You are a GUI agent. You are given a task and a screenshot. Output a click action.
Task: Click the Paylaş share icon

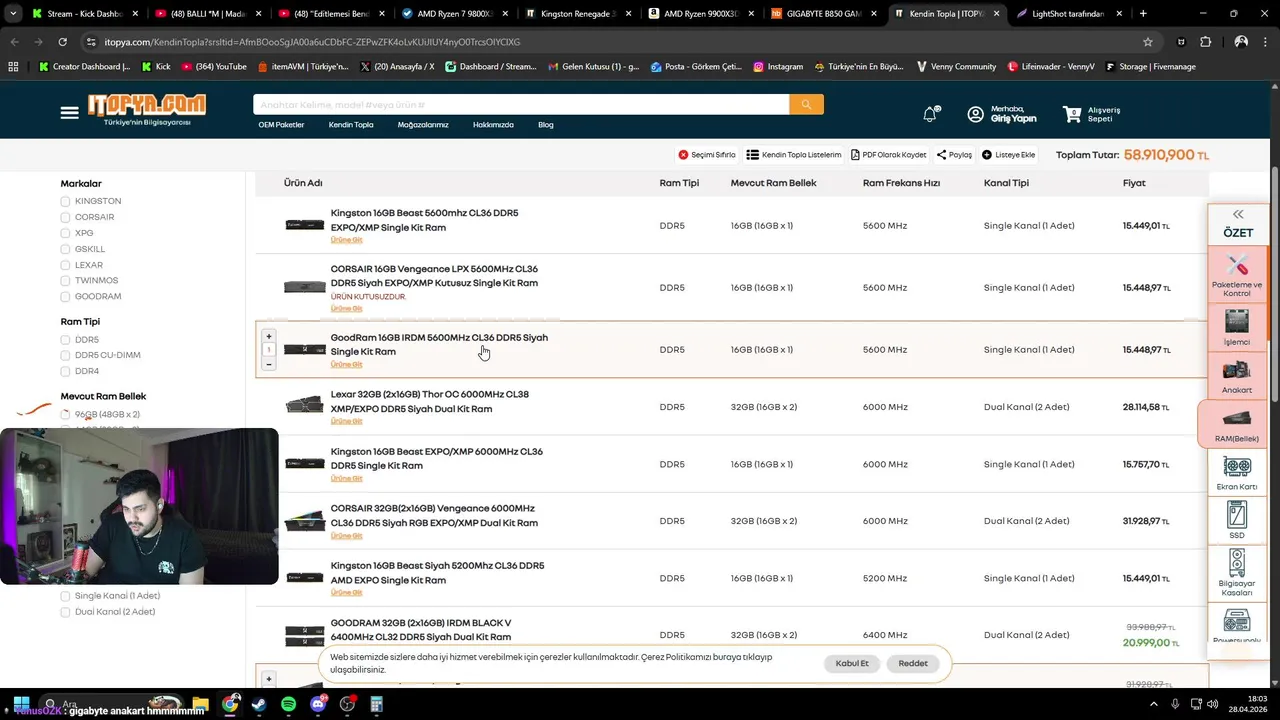[941, 155]
